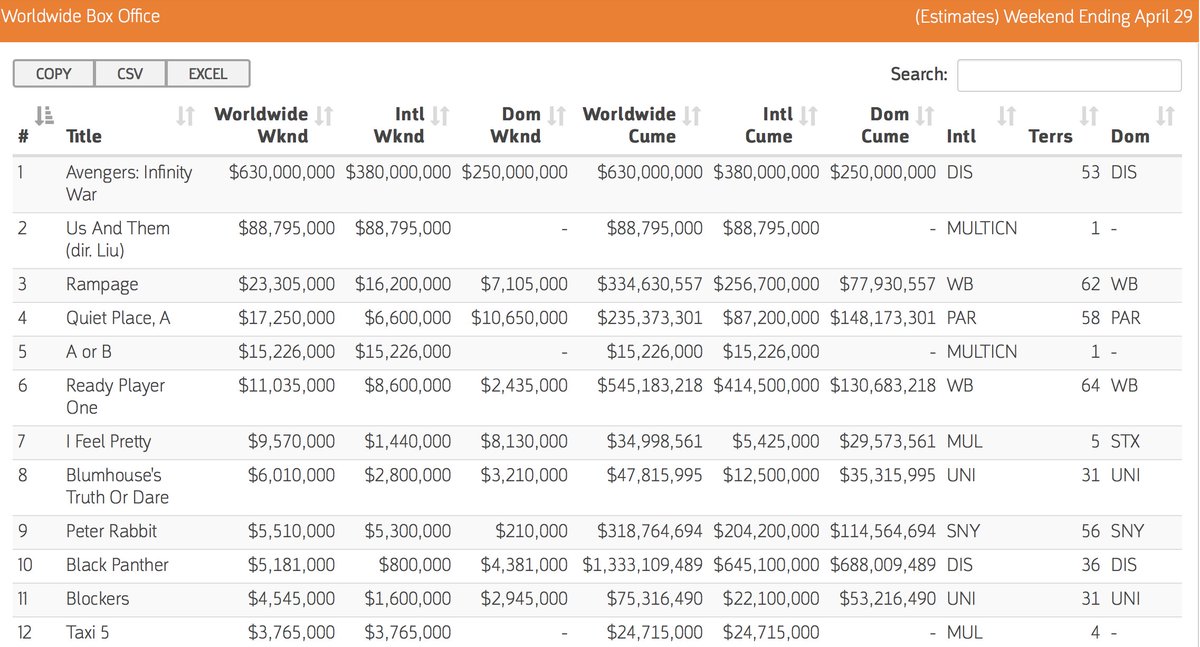This screenshot has width=1200, height=647.
Task: Sort by Terrs arrows icon
Action: pos(1090,115)
